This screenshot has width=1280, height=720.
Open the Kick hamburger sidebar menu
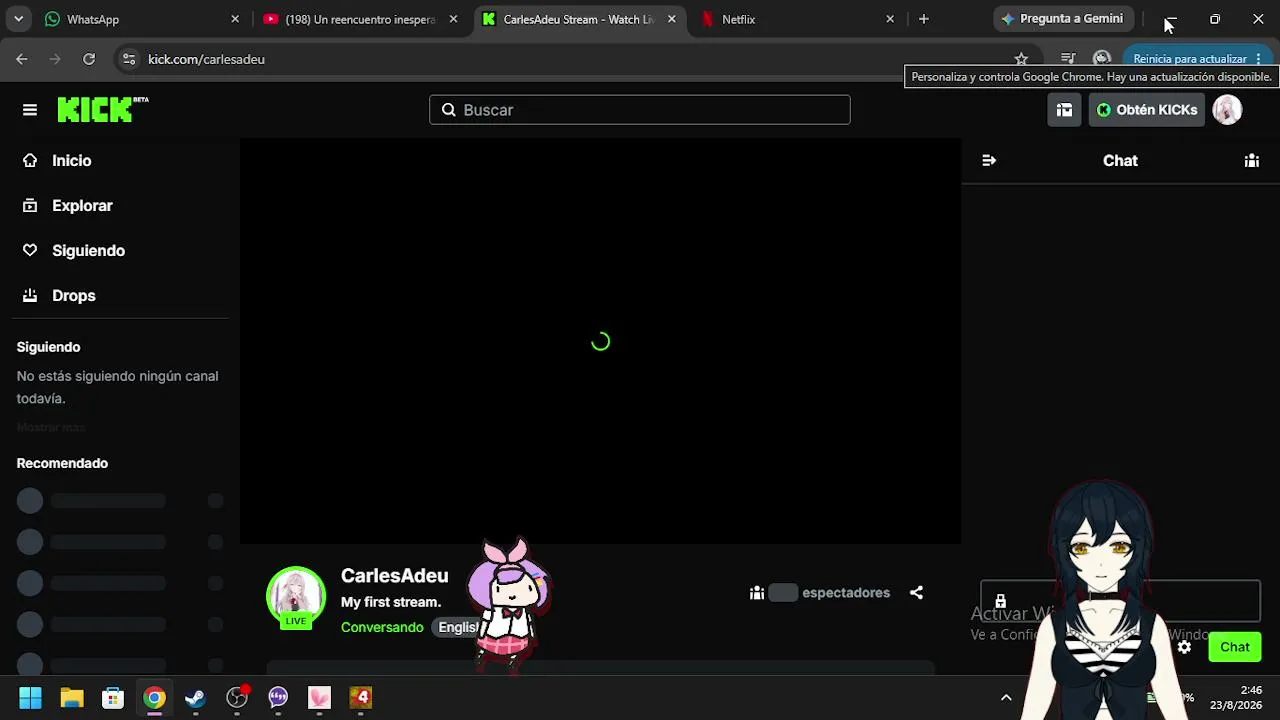coord(30,110)
